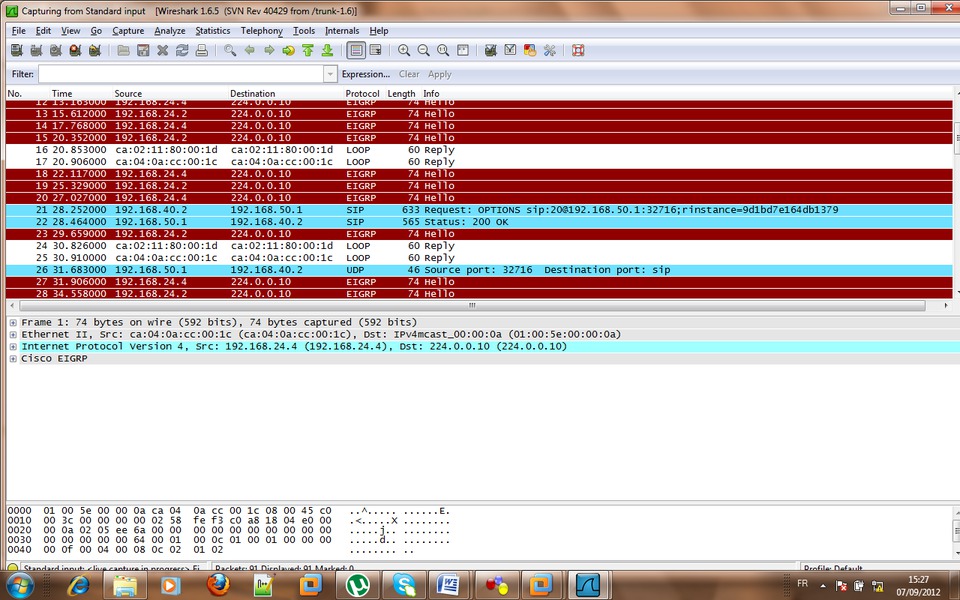
Task: Click the Zoom In magnifier icon
Action: coord(404,50)
